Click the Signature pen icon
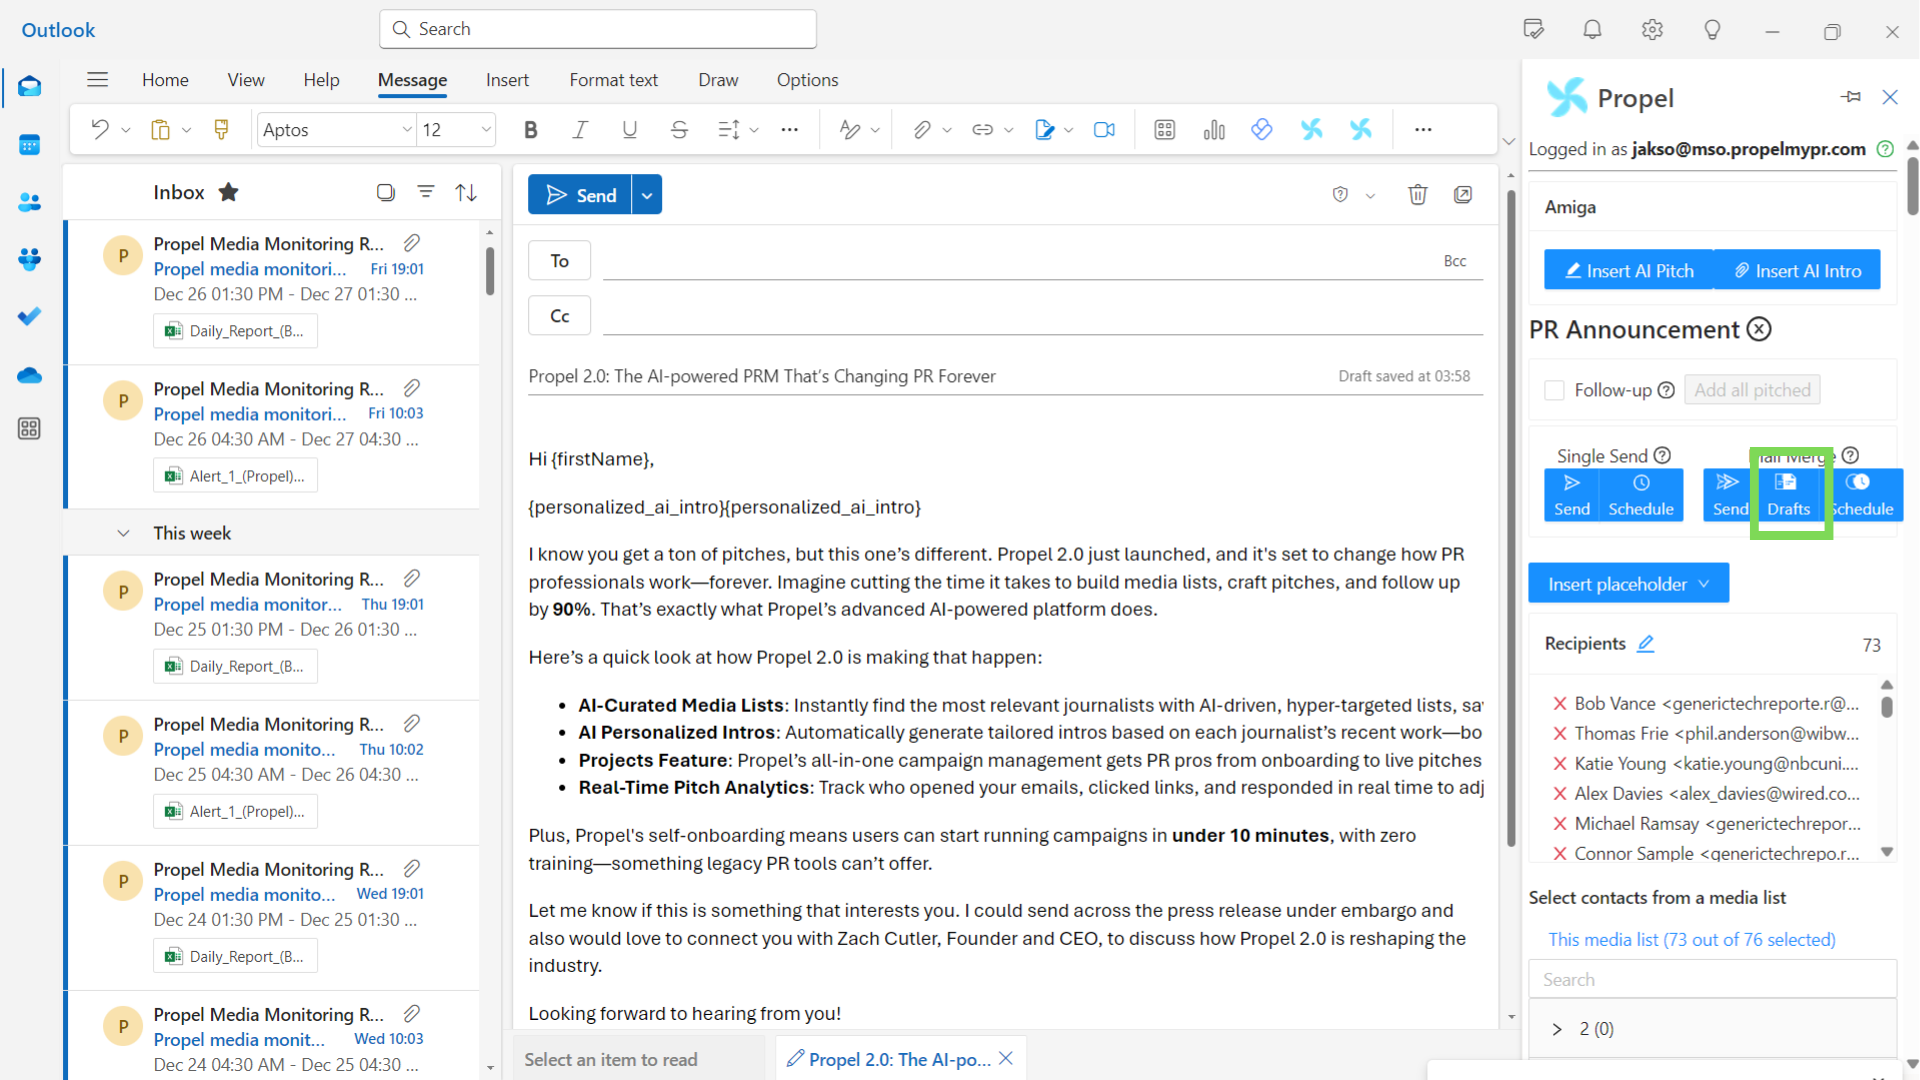The height and width of the screenshot is (1080, 1920). (1044, 129)
